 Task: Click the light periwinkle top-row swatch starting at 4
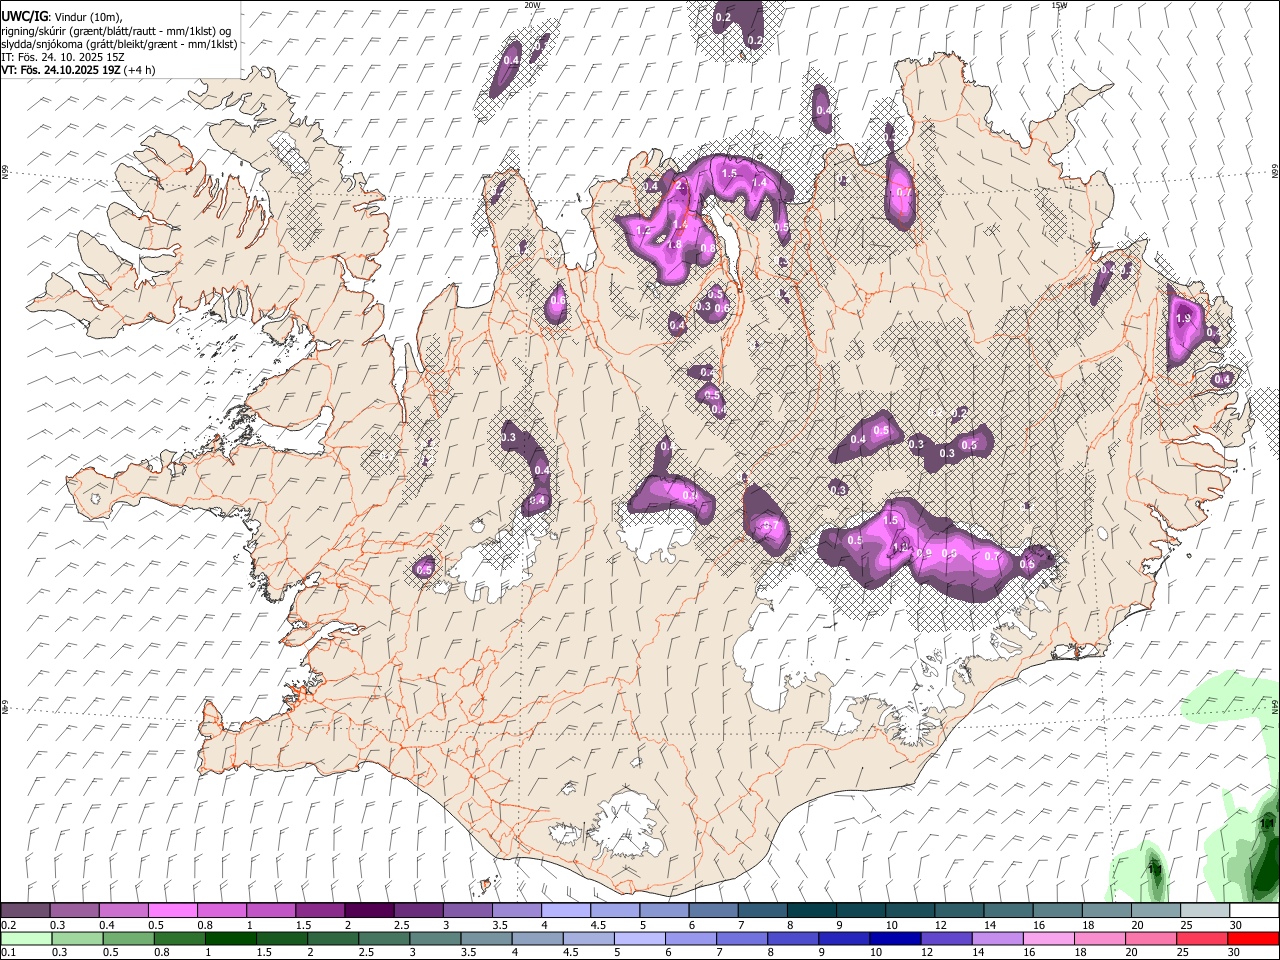[x=565, y=911]
